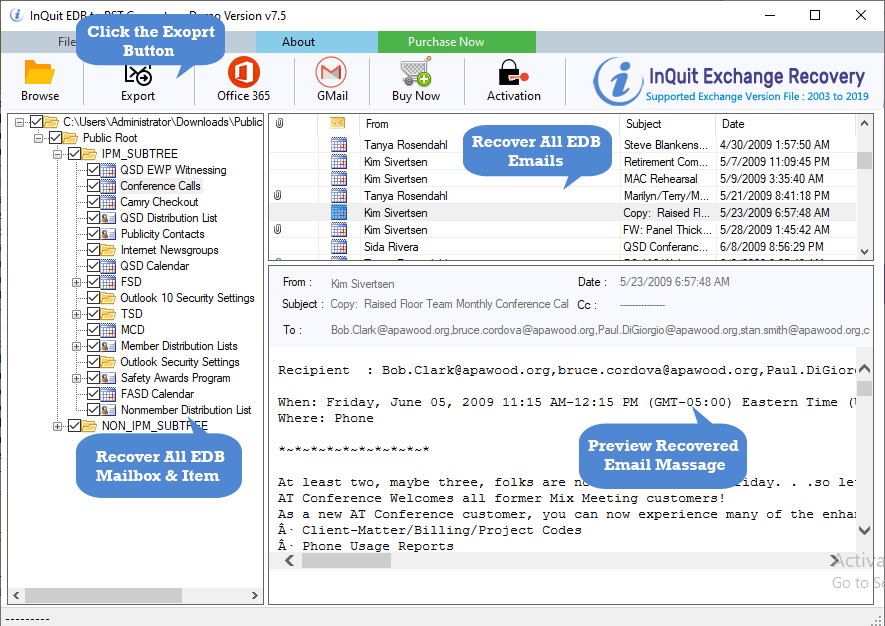Image resolution: width=885 pixels, height=626 pixels.
Task: Open the Activation lock icon
Action: coord(513,73)
